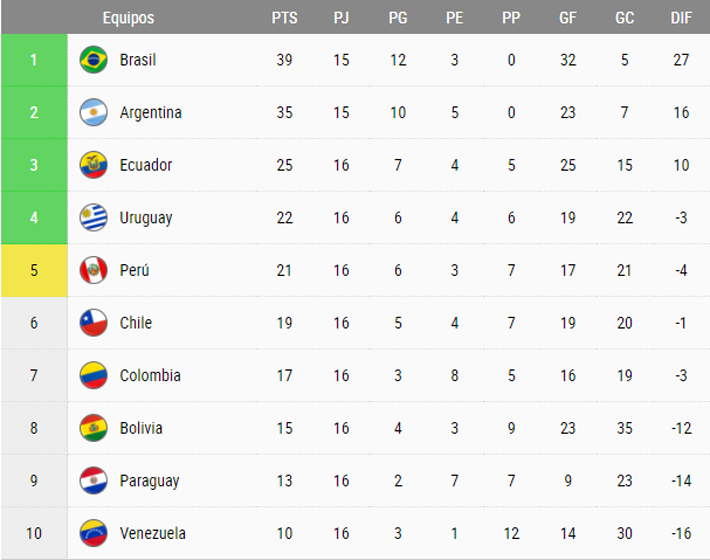This screenshot has height=560, width=710.
Task: Click the Uruguay flag icon
Action: [x=93, y=217]
